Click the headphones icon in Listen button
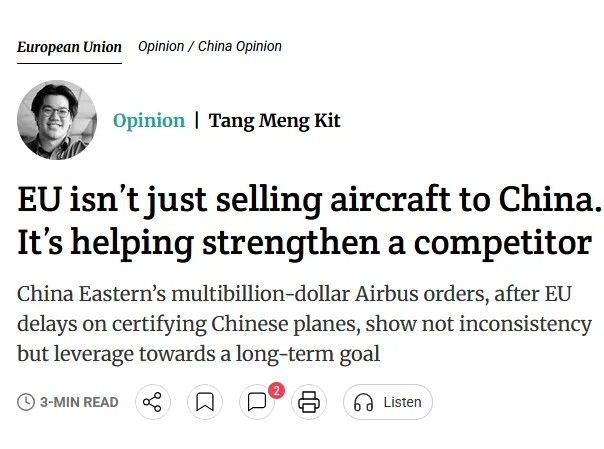The width and height of the screenshot is (604, 449). coord(363,402)
